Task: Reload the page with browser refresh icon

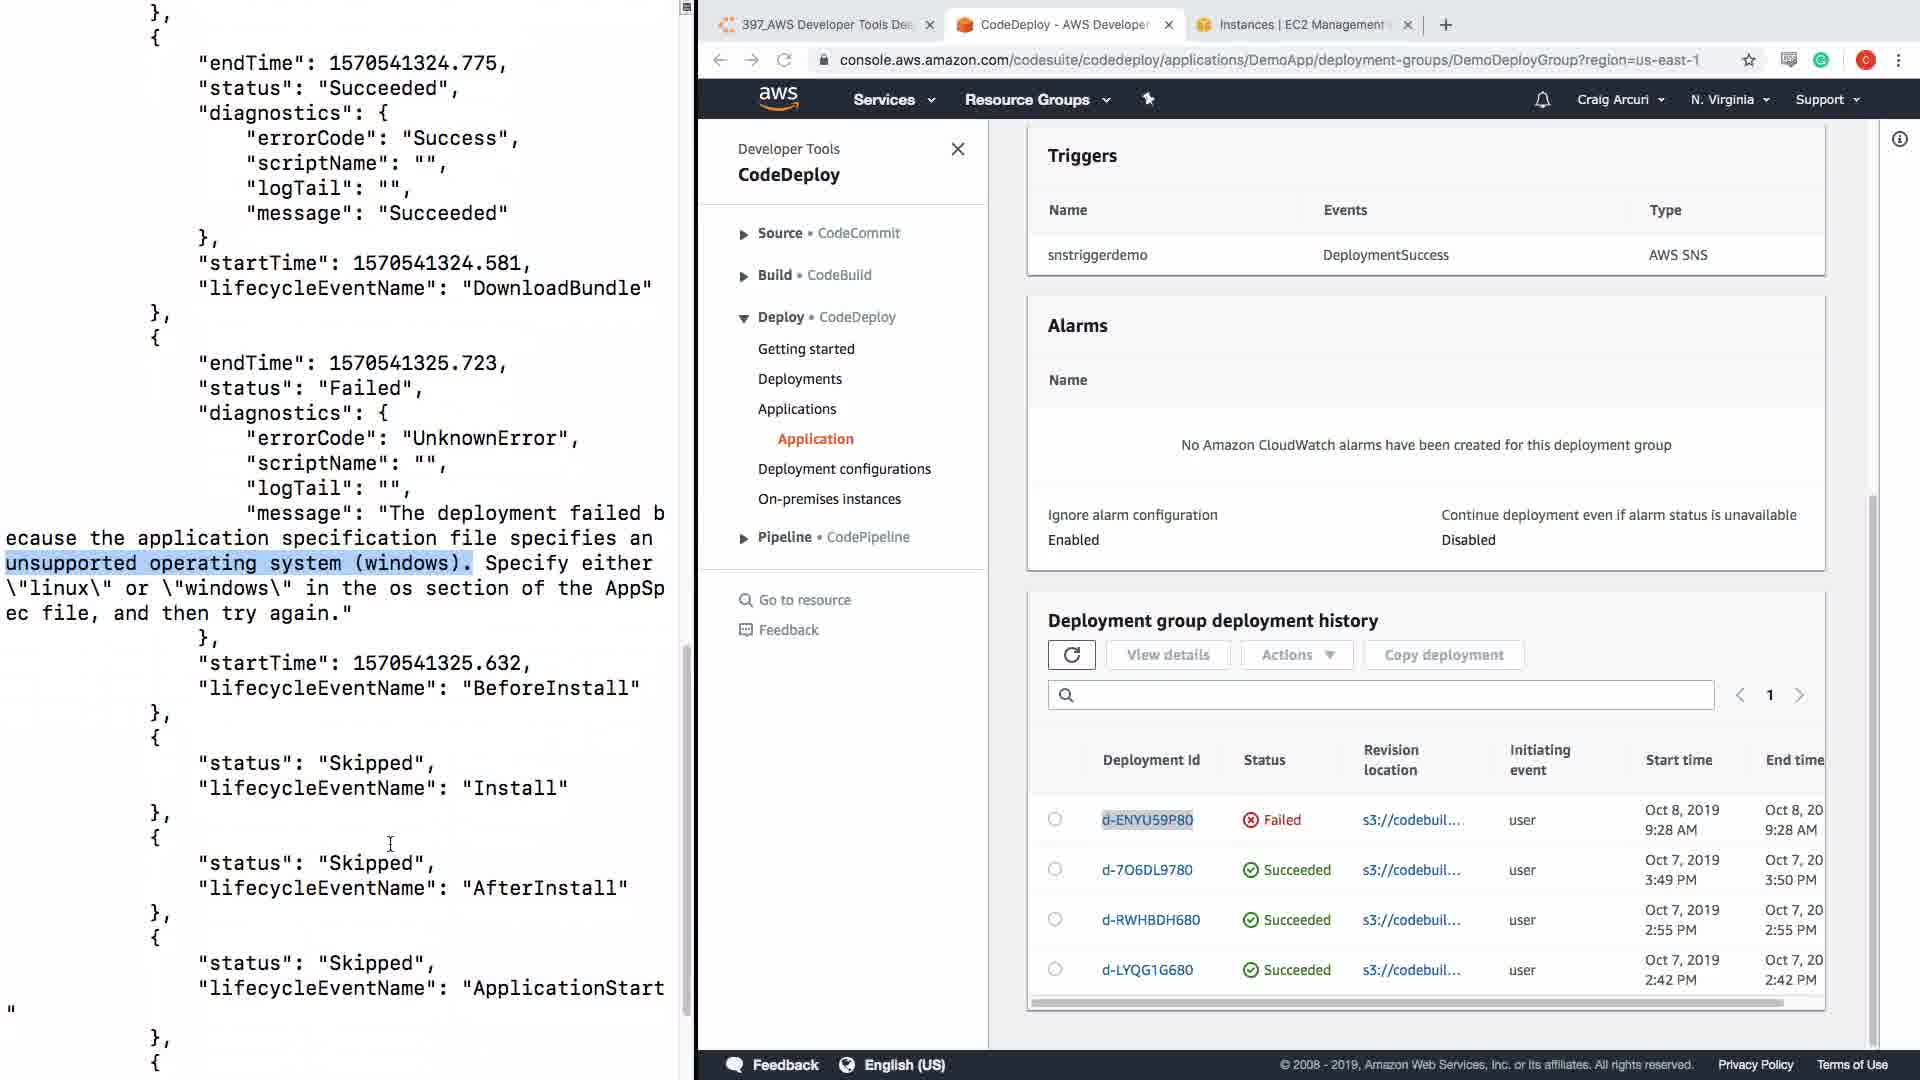Action: click(784, 60)
